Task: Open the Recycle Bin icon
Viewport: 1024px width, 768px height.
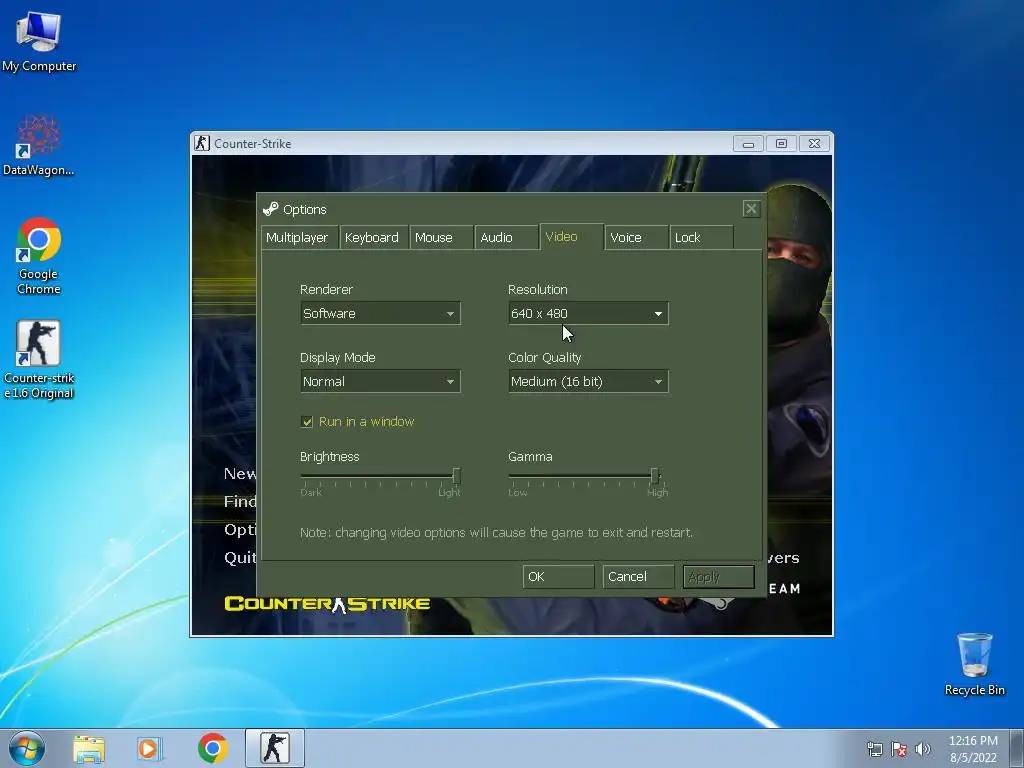Action: click(974, 664)
